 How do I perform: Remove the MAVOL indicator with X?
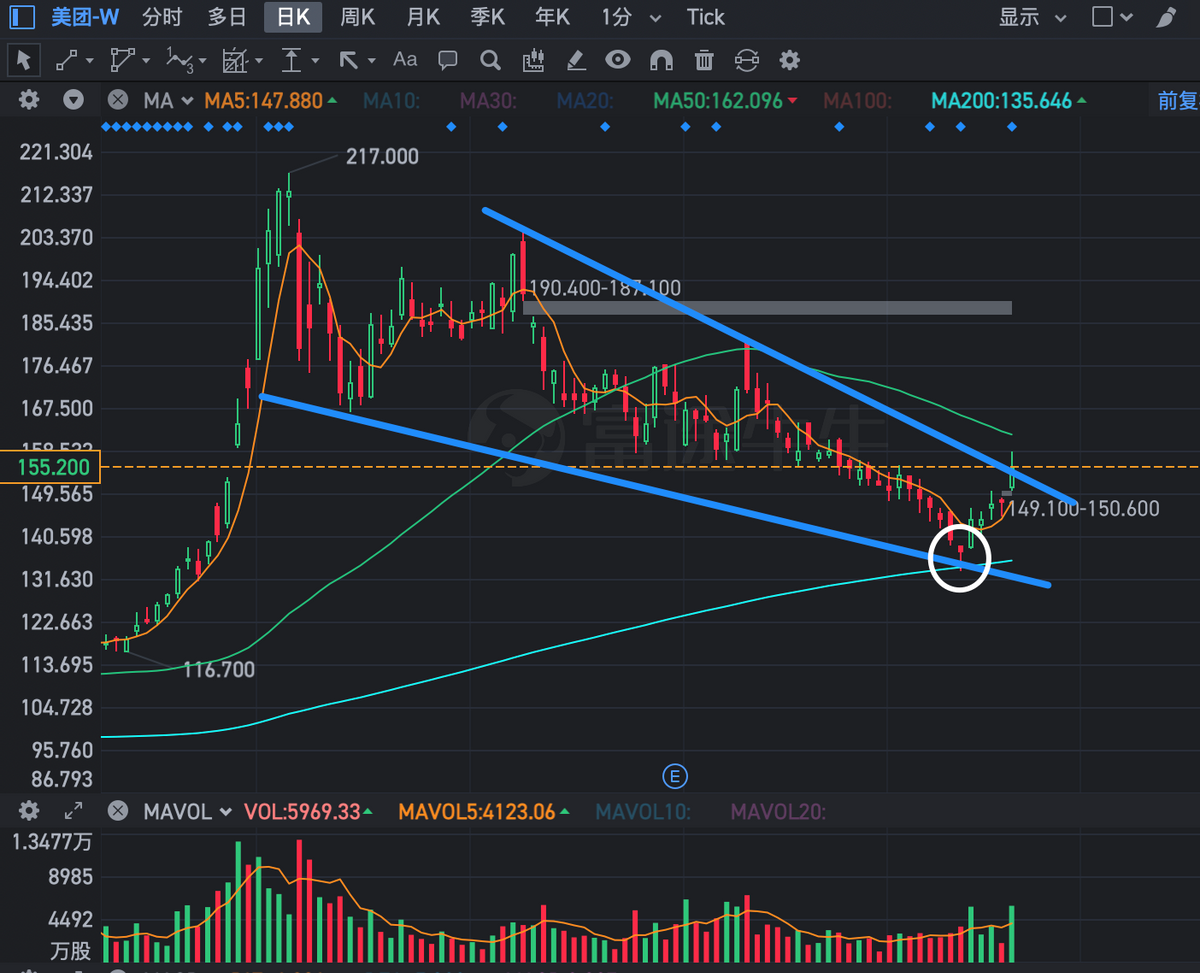[x=118, y=811]
